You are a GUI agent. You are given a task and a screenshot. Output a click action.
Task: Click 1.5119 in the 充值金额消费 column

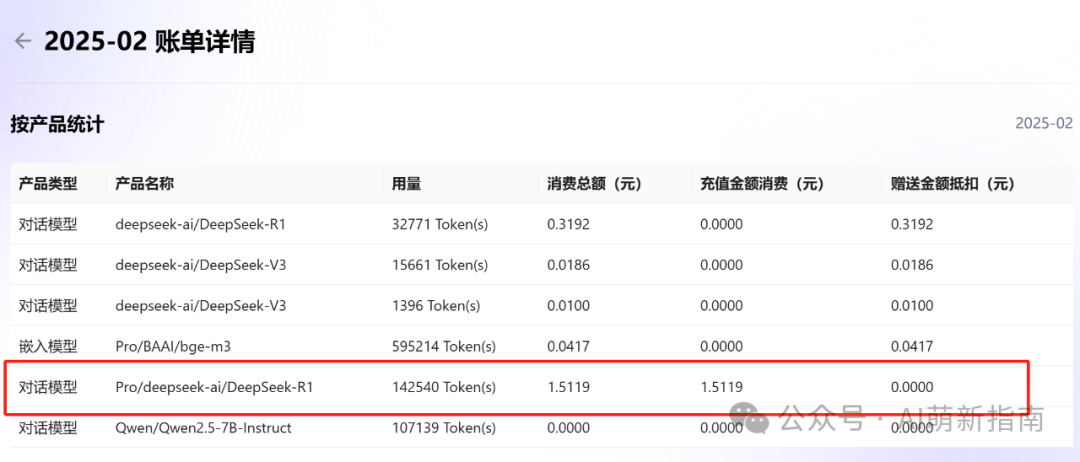[721, 387]
